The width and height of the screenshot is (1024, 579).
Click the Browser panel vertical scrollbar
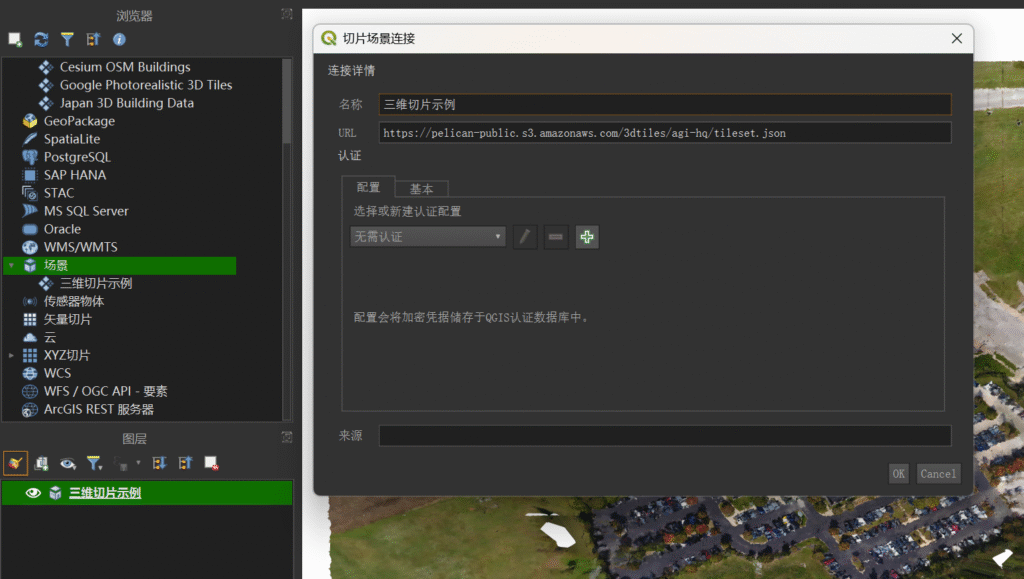point(287,101)
